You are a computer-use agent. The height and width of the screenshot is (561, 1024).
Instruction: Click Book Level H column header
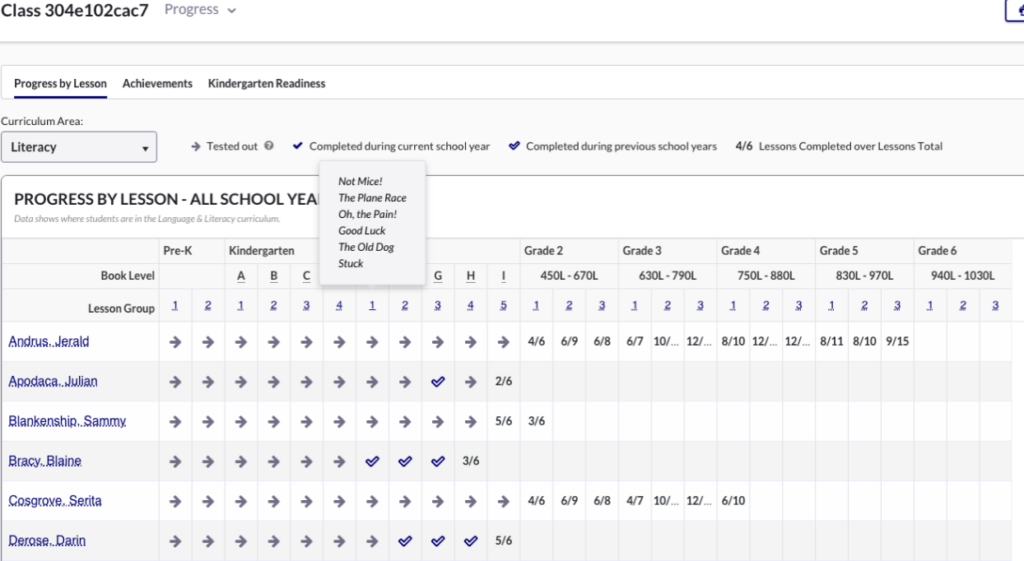tap(471, 276)
